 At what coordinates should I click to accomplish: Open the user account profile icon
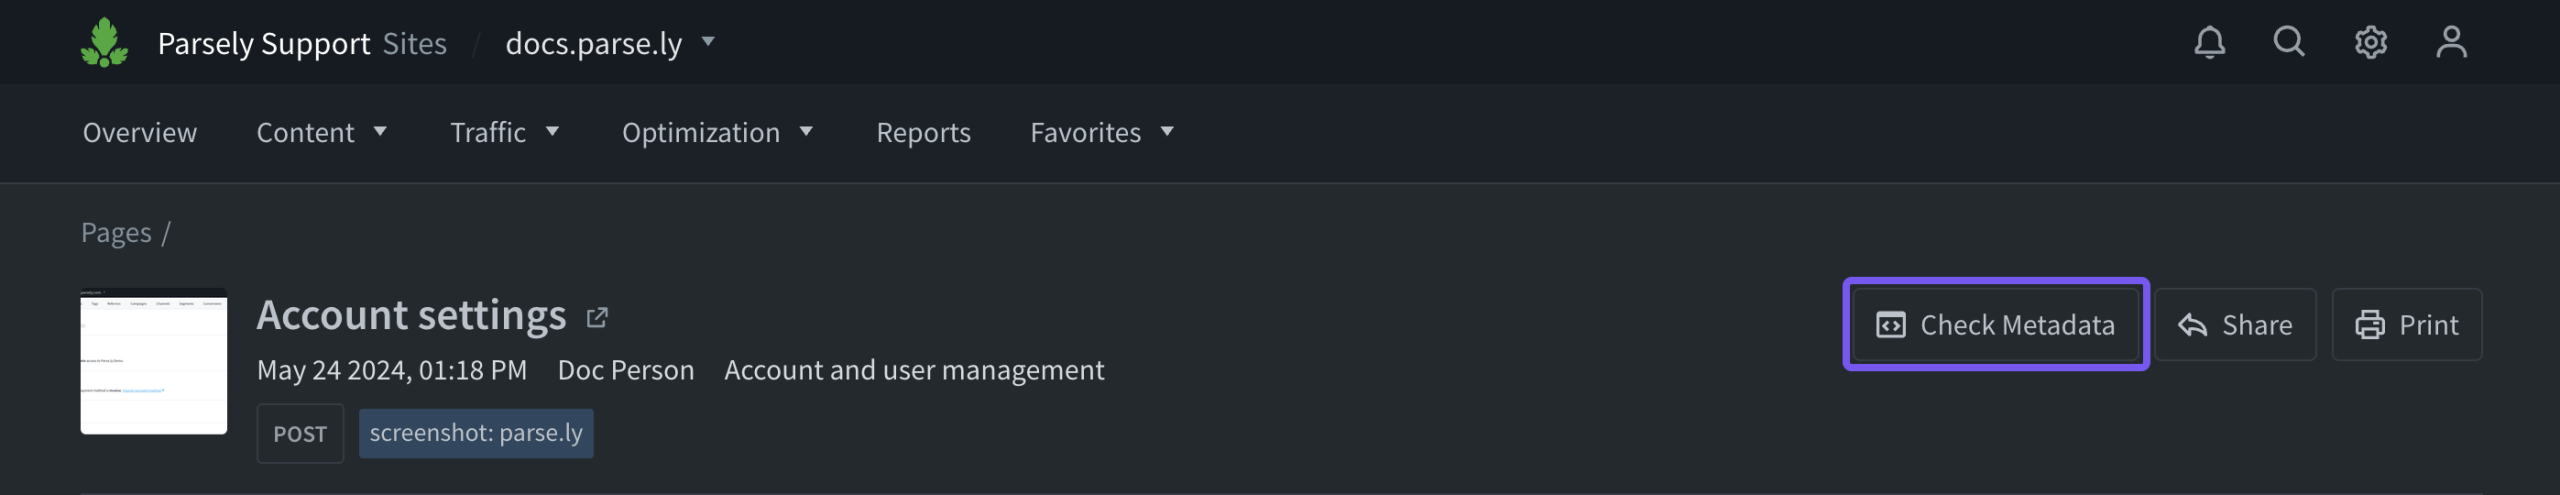pyautogui.click(x=2451, y=43)
